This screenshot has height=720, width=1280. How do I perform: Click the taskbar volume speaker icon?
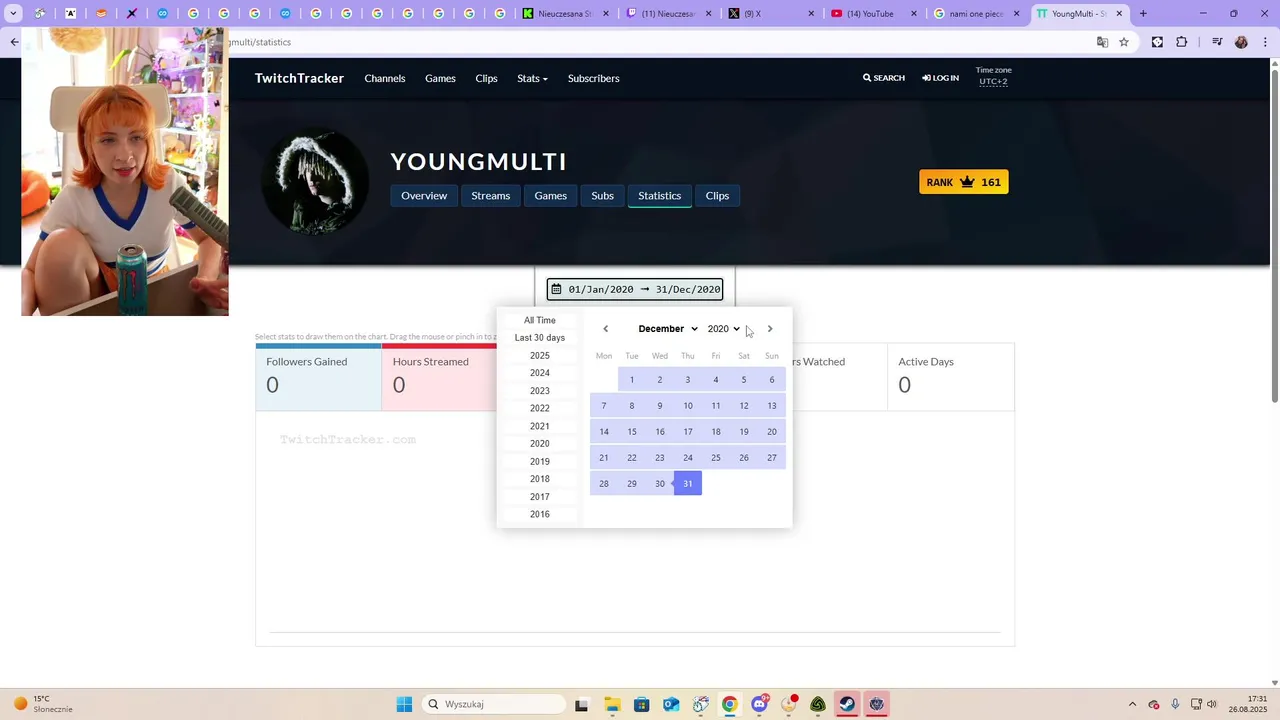pos(1212,704)
